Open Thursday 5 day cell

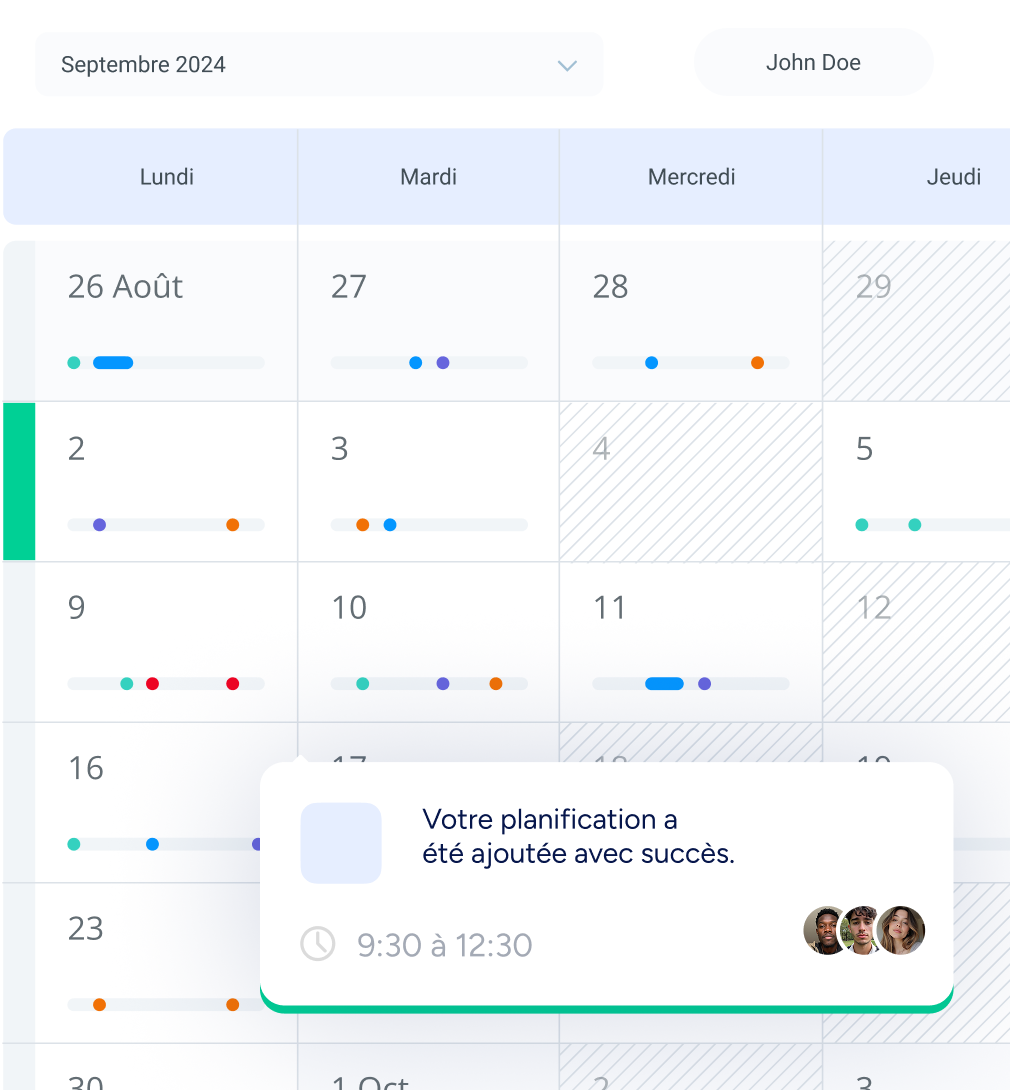pyautogui.click(x=917, y=482)
